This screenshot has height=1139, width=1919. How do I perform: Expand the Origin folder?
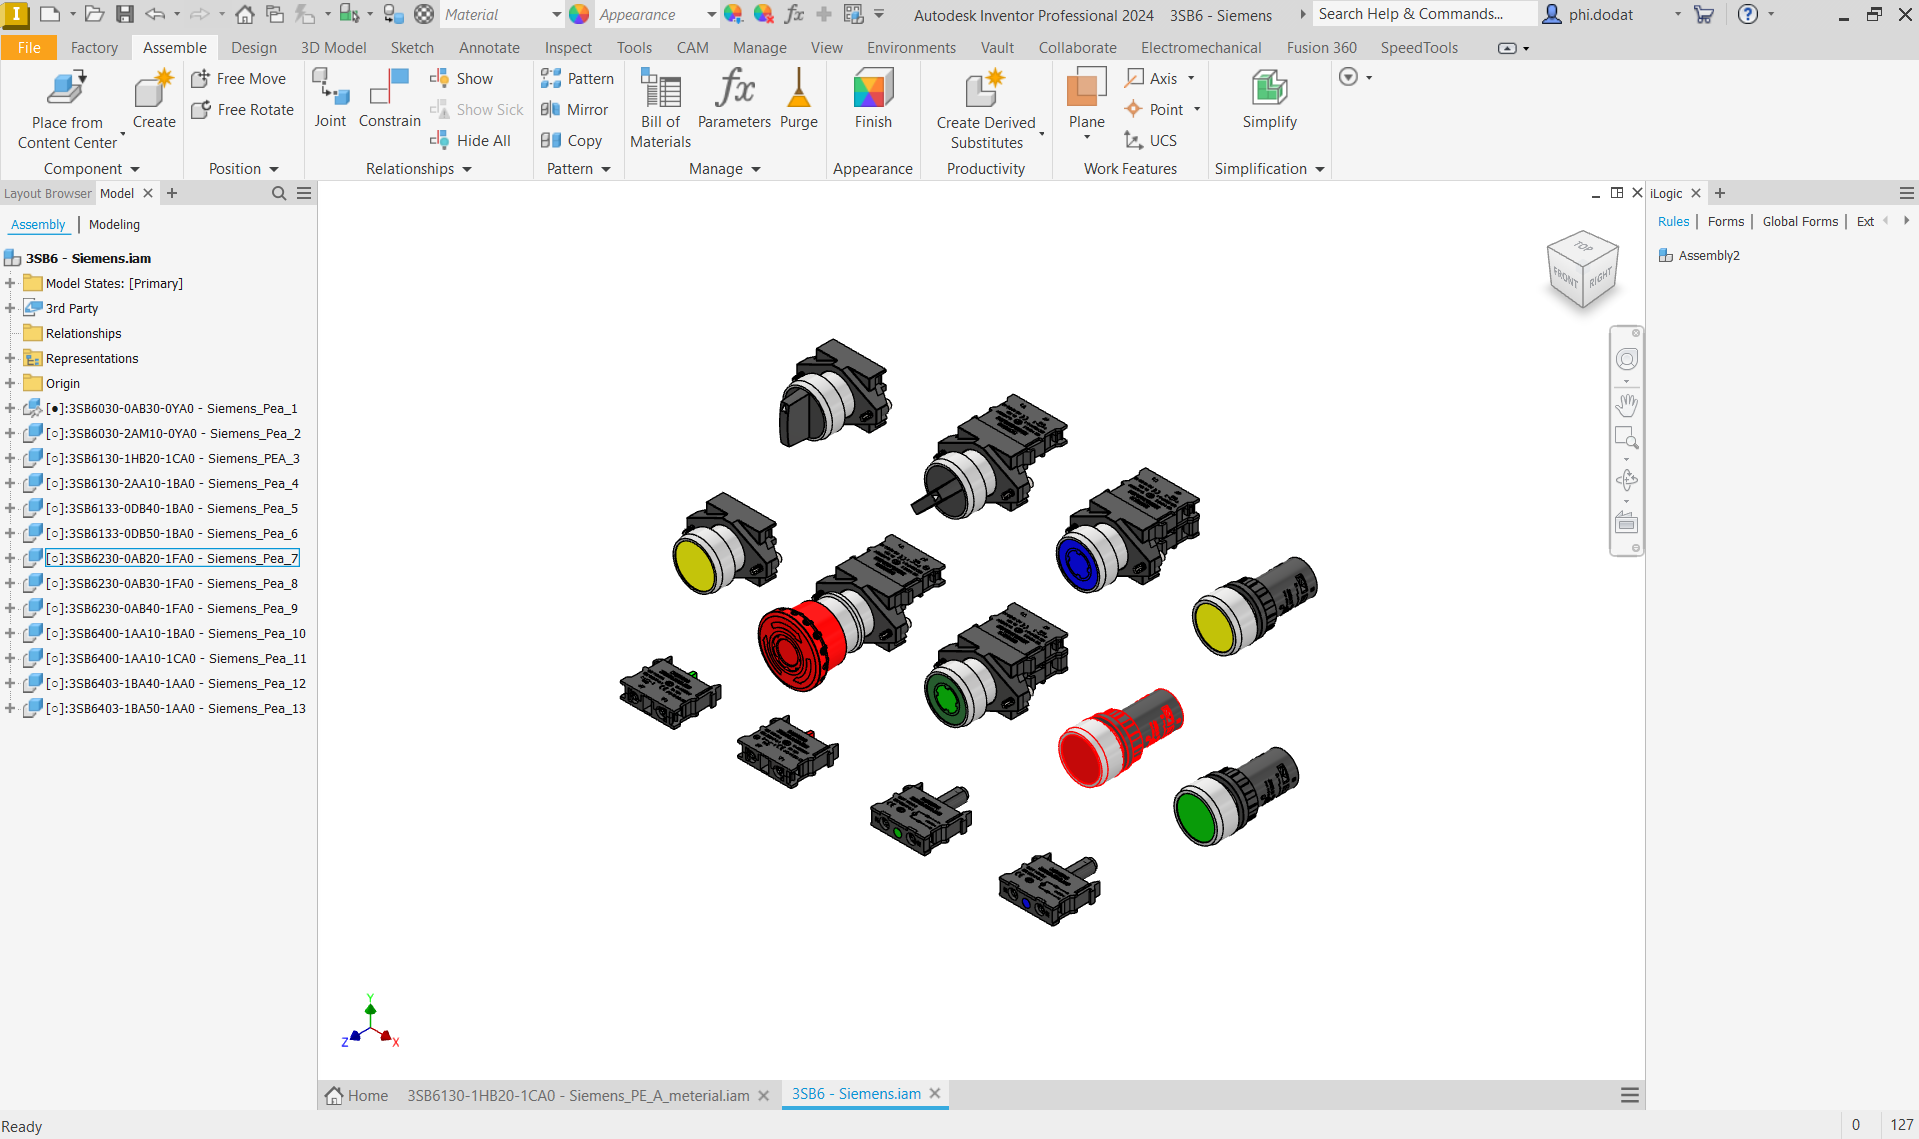[x=10, y=384]
